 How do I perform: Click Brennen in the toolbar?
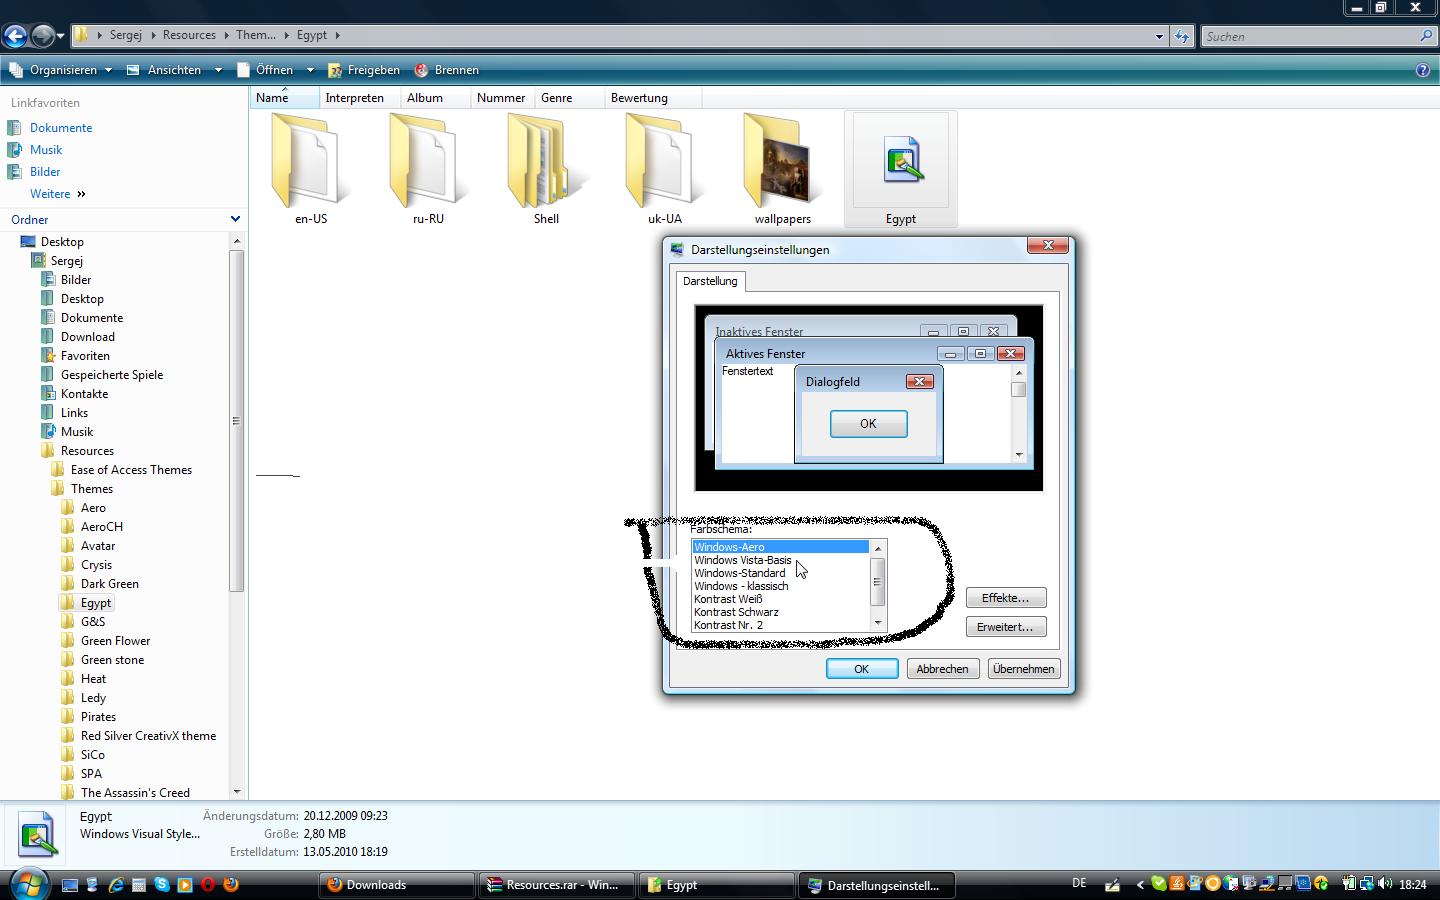446,70
